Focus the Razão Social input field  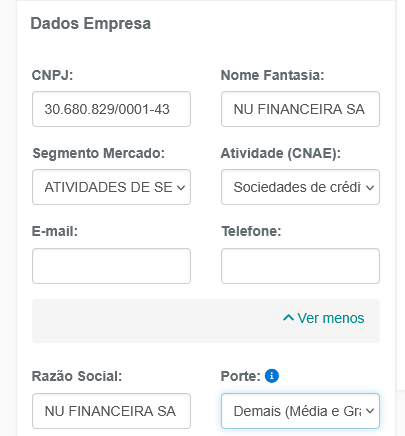(111, 411)
